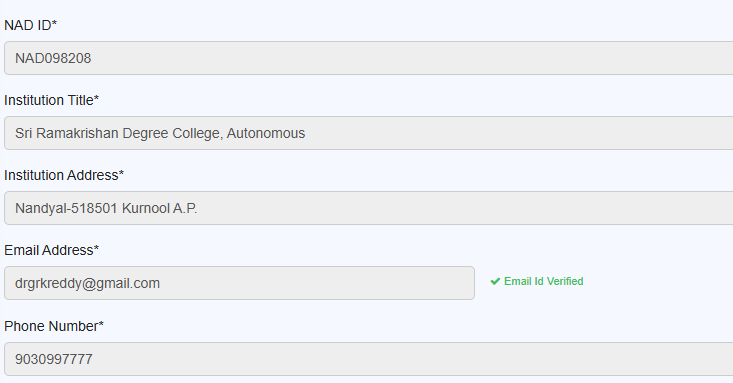The image size is (733, 383).
Task: Click the required asterisk beside NAD ID
Action: tap(54, 22)
